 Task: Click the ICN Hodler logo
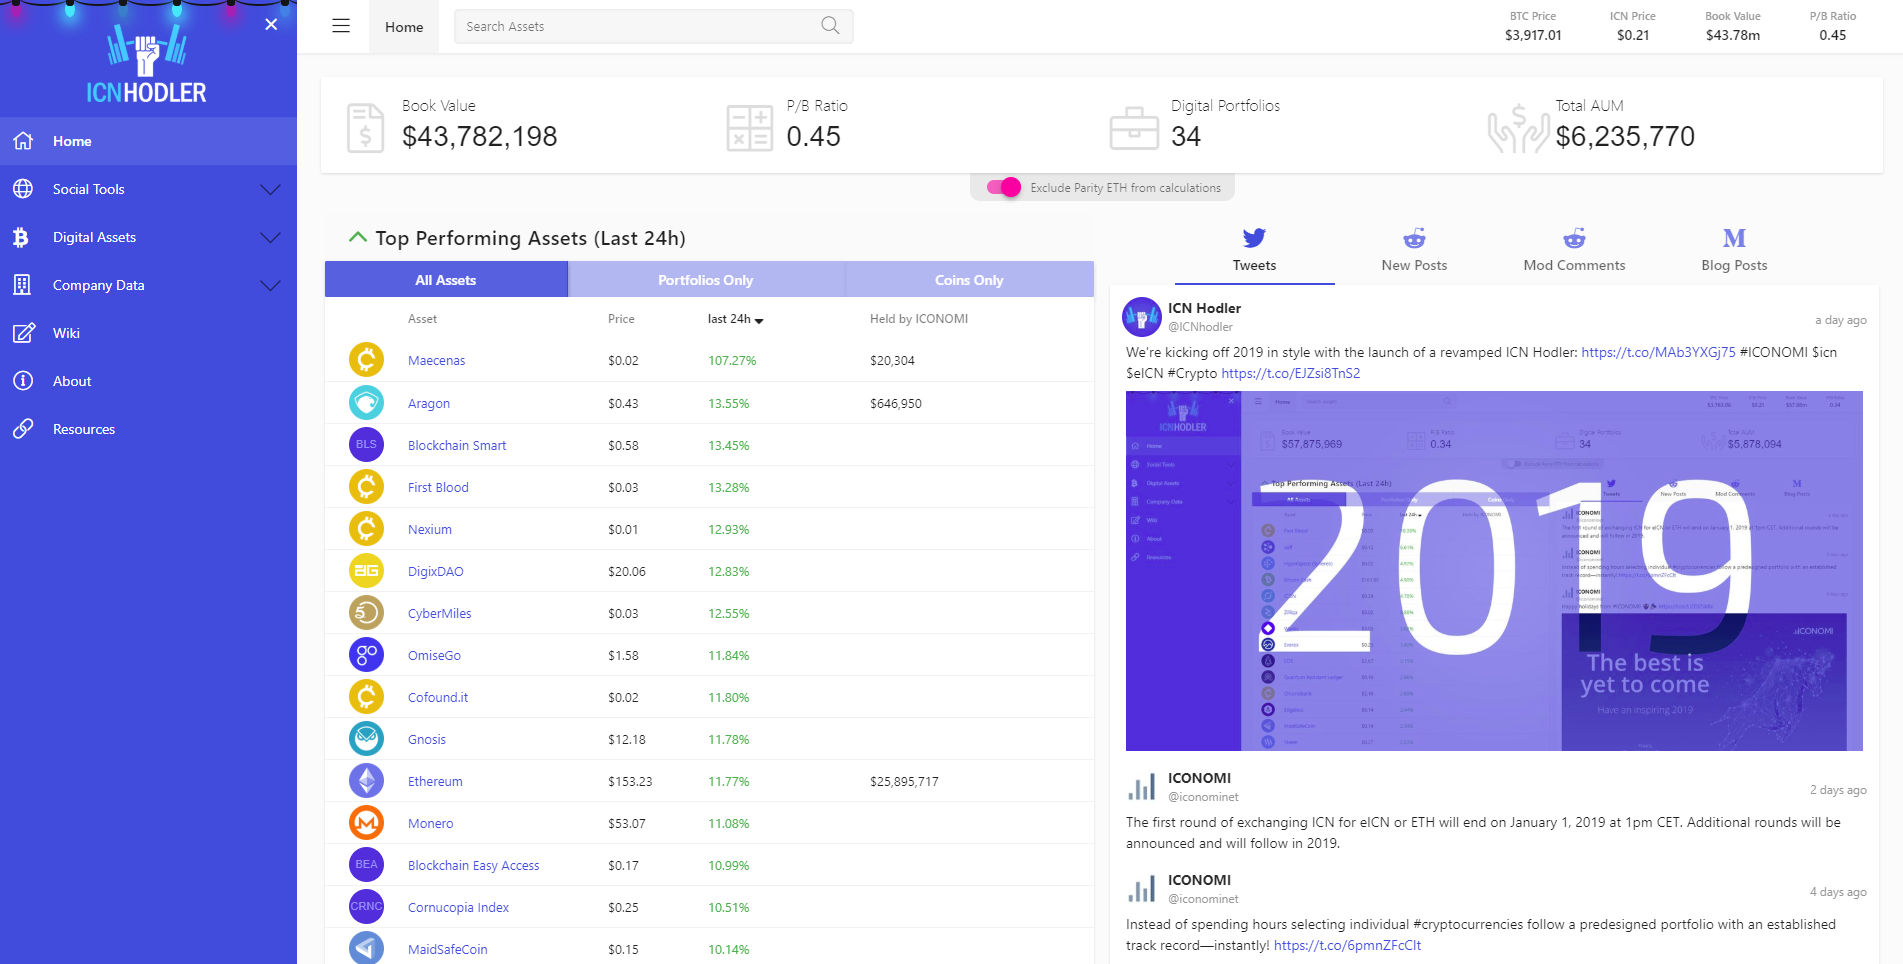pyautogui.click(x=147, y=64)
